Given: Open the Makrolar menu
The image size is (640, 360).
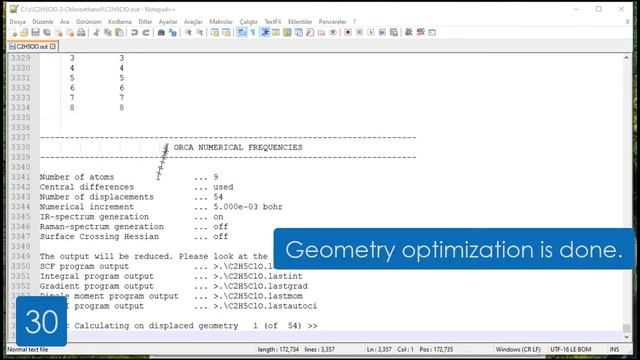Looking at the screenshot, I should coord(221,22).
